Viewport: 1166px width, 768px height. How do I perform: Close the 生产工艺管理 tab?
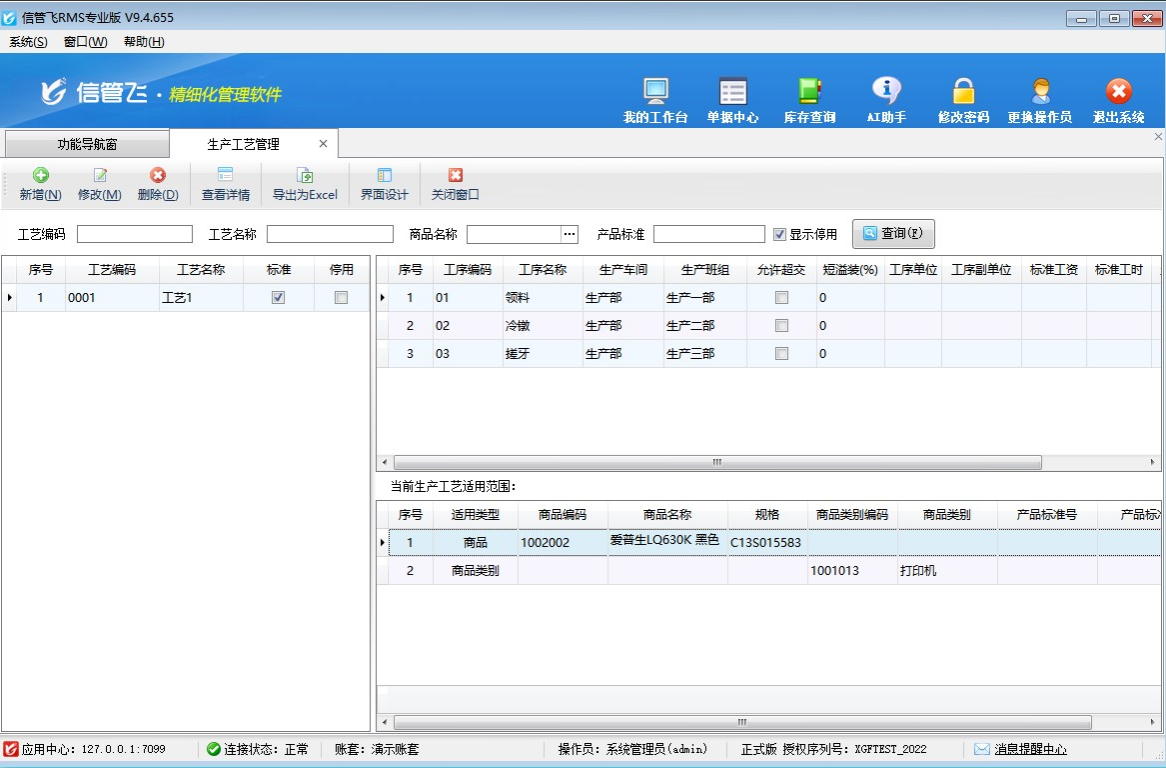click(323, 144)
